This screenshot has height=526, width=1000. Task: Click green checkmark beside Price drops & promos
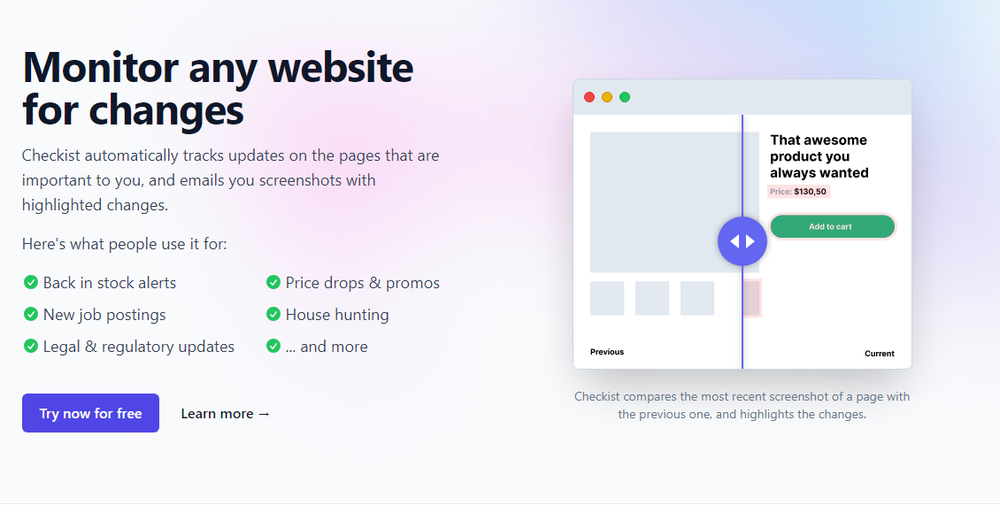point(273,282)
